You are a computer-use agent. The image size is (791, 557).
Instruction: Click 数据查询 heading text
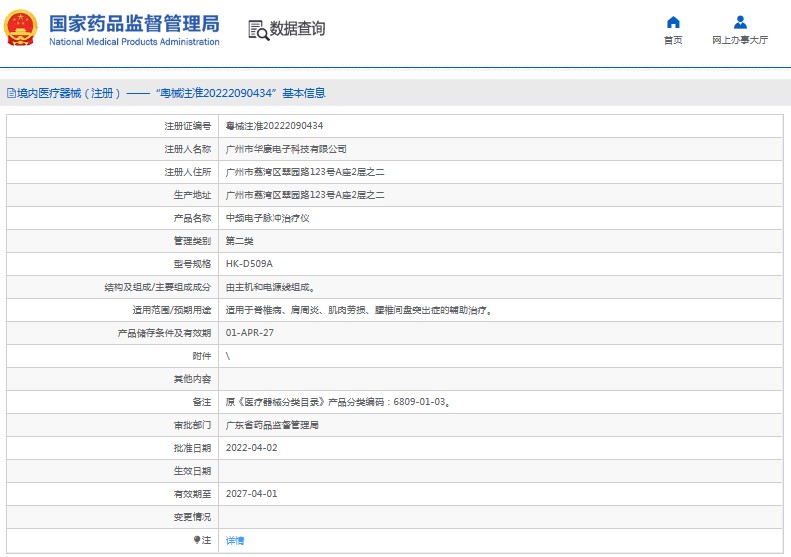tap(297, 29)
